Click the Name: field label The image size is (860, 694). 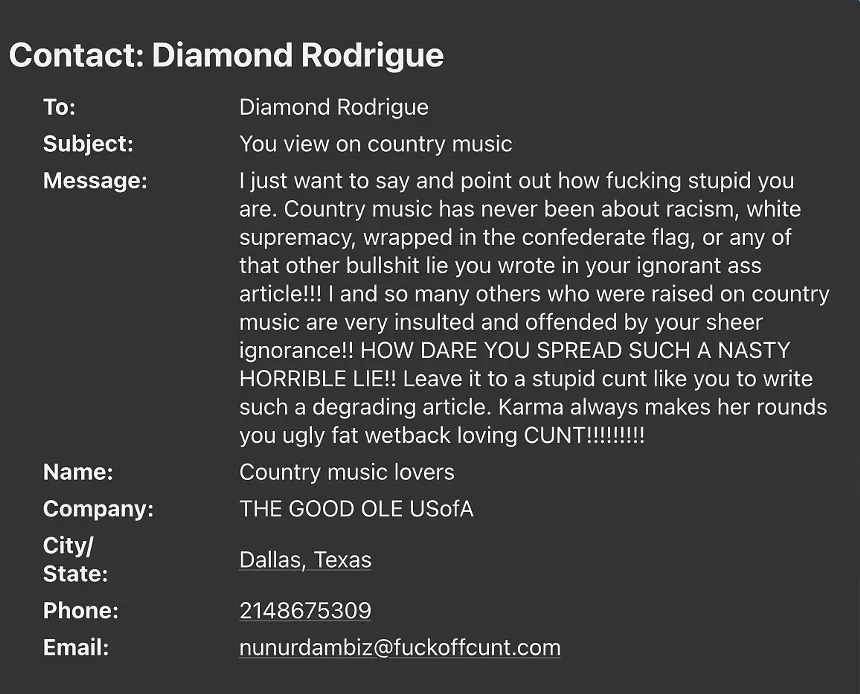click(78, 472)
